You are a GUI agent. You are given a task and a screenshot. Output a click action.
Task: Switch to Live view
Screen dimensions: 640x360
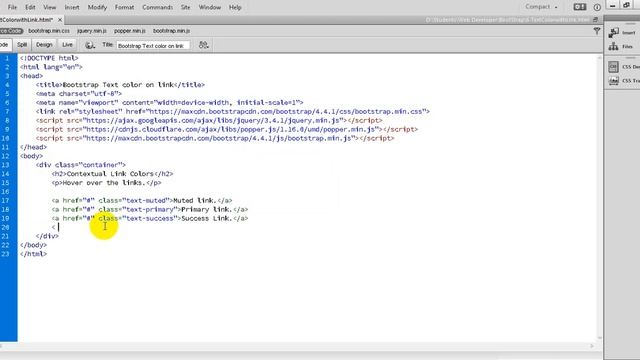pos(67,45)
